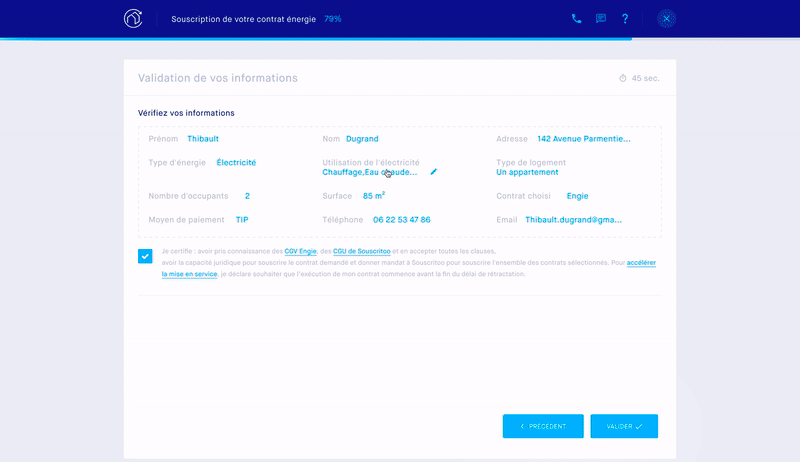Select first name value Thibault
The width and height of the screenshot is (800, 462).
[203, 139]
